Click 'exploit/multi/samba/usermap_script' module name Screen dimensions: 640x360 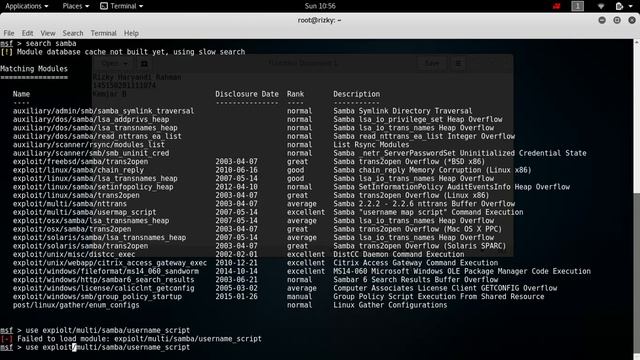pos(84,212)
